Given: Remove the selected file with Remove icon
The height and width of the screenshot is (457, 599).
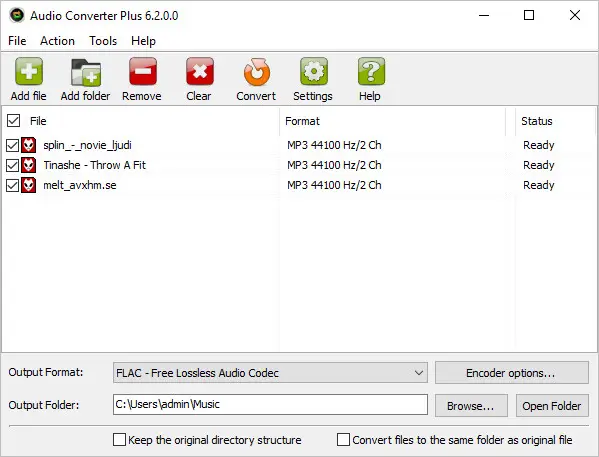Looking at the screenshot, I should [x=142, y=71].
